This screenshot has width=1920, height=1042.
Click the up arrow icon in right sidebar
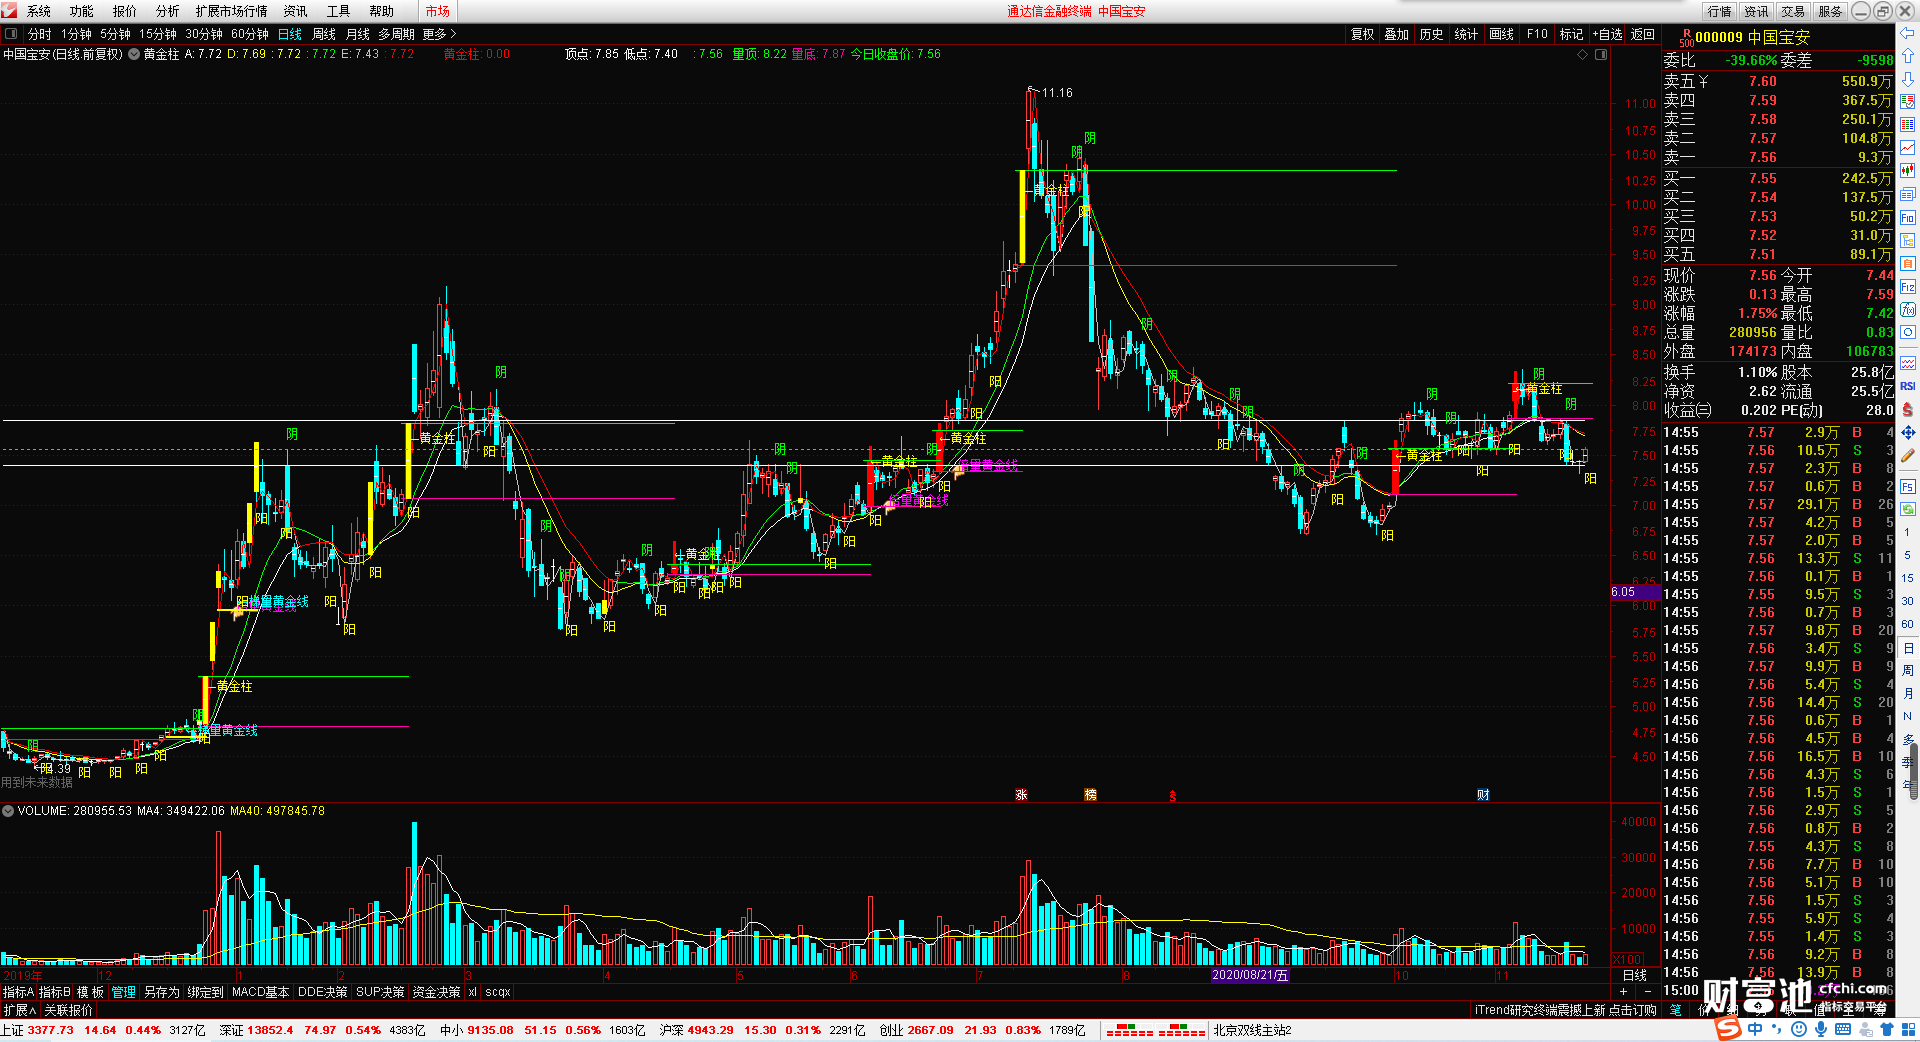pyautogui.click(x=1908, y=56)
